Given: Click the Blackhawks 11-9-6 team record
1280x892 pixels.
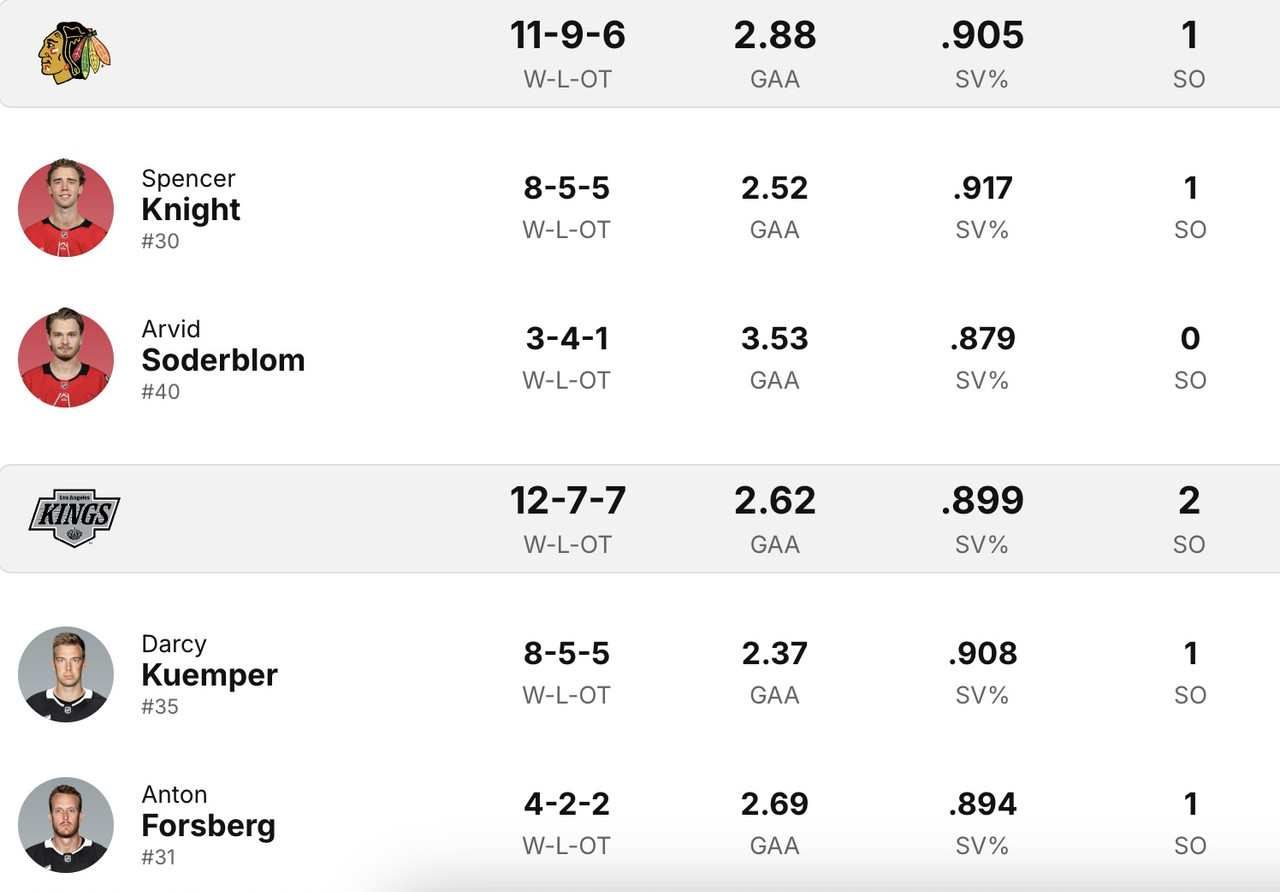Looking at the screenshot, I should pos(567,36).
